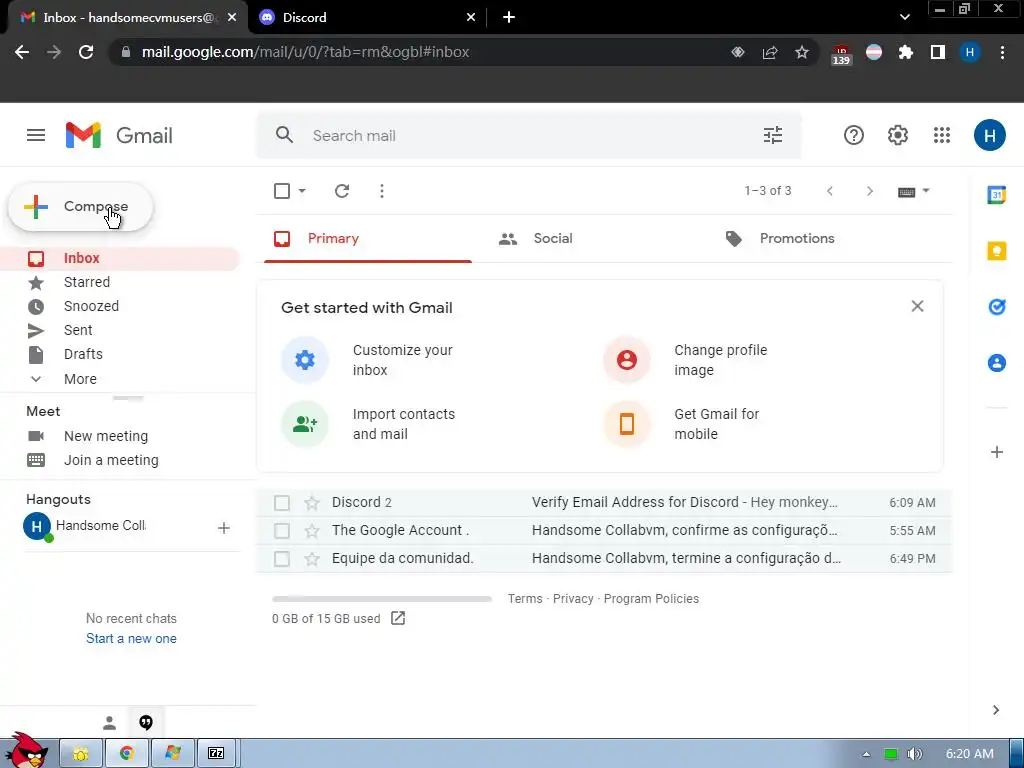
Task: Go to older messages arrow
Action: [x=869, y=191]
